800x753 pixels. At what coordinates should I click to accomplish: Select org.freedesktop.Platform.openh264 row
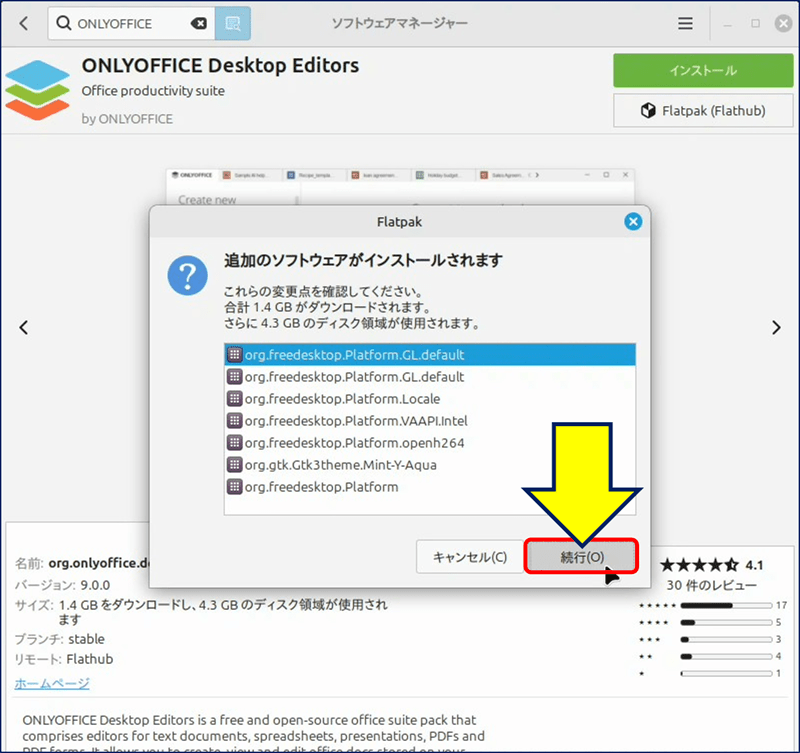point(430,442)
